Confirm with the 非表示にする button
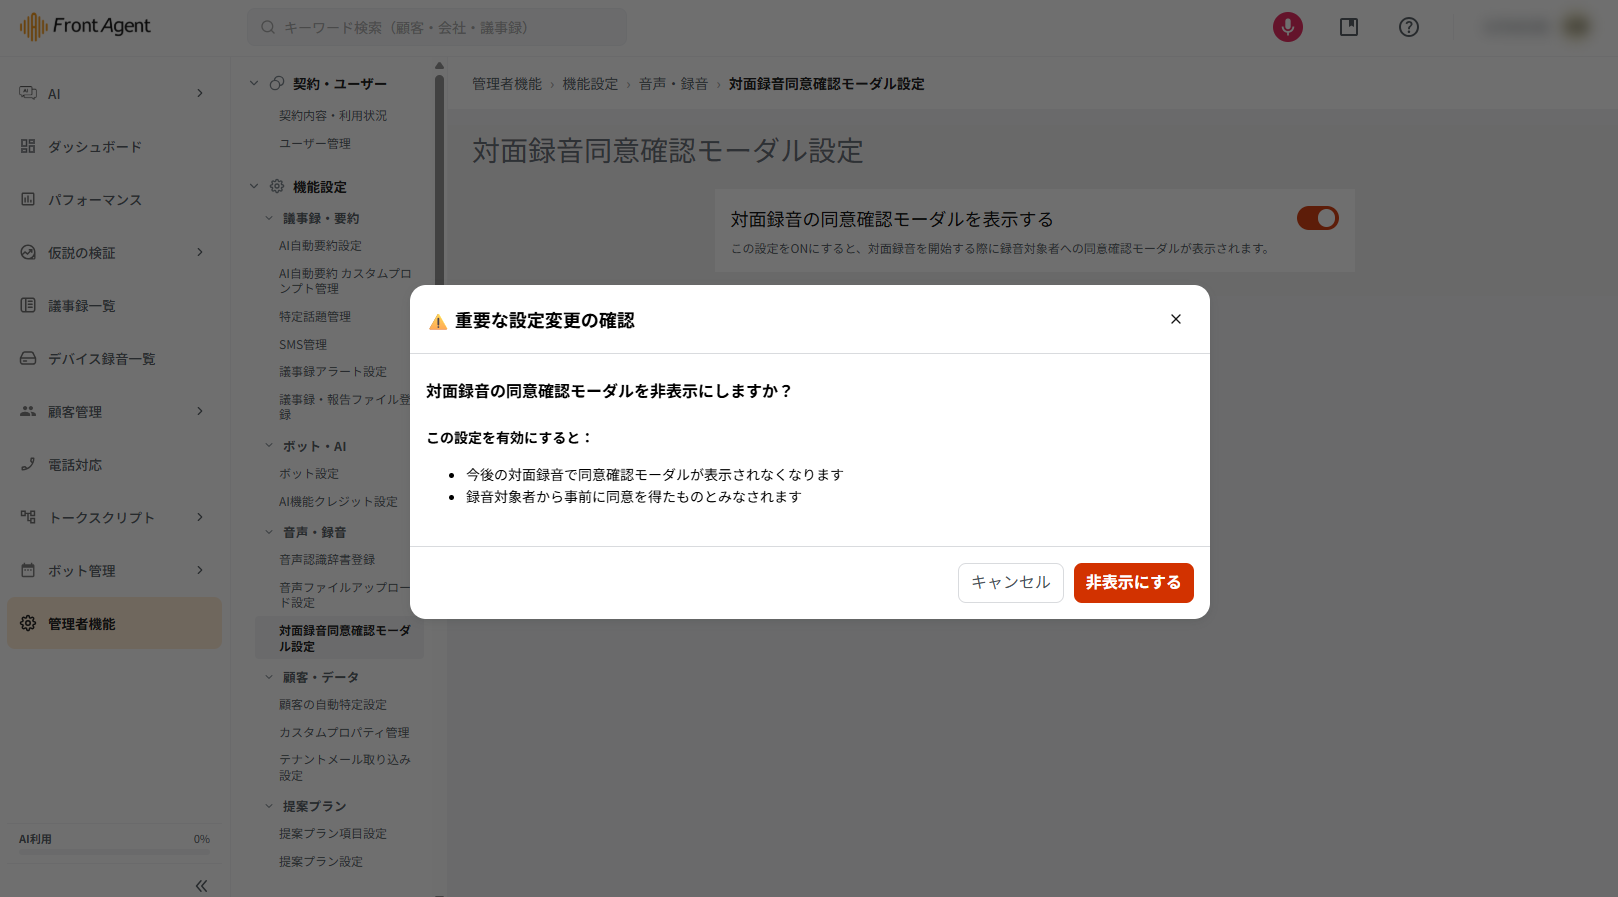 [1133, 582]
